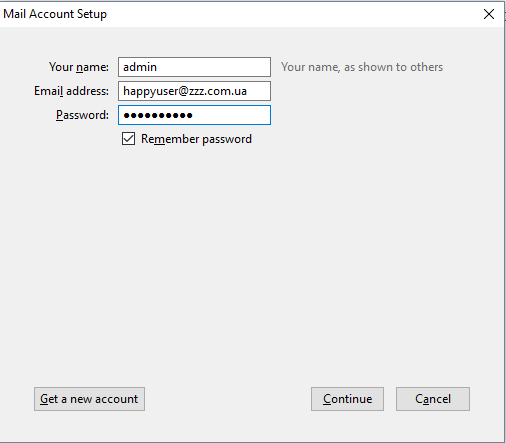506x443 pixels.
Task: Click the Mail Account Setup title text
Action: [x=55, y=14]
